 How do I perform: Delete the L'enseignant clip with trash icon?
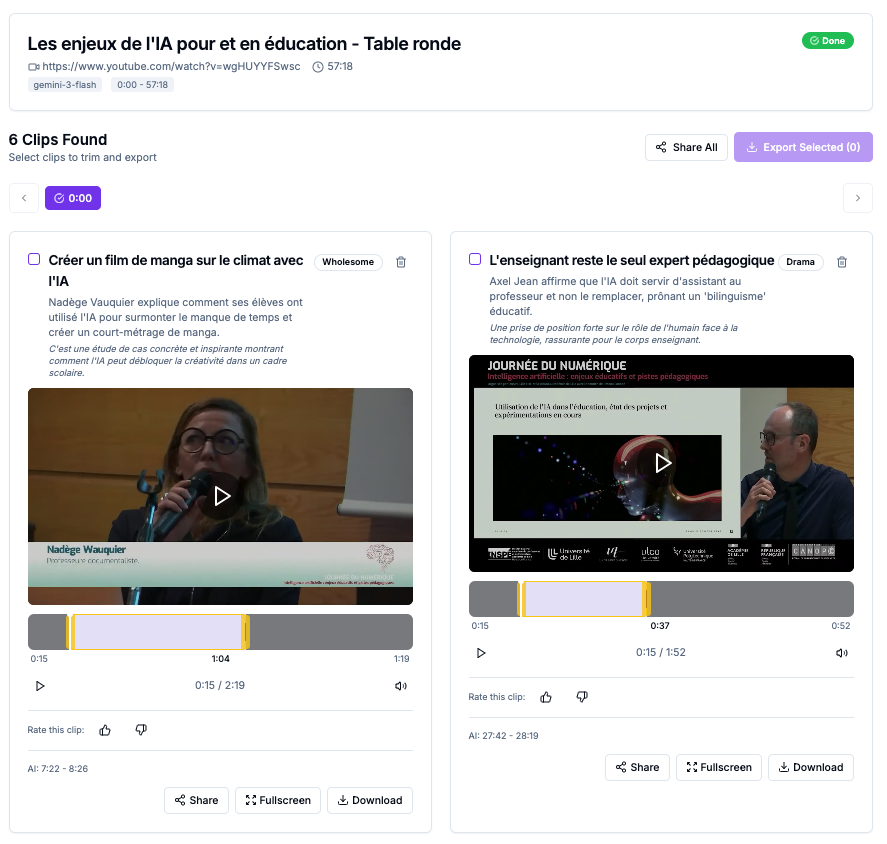click(x=842, y=262)
